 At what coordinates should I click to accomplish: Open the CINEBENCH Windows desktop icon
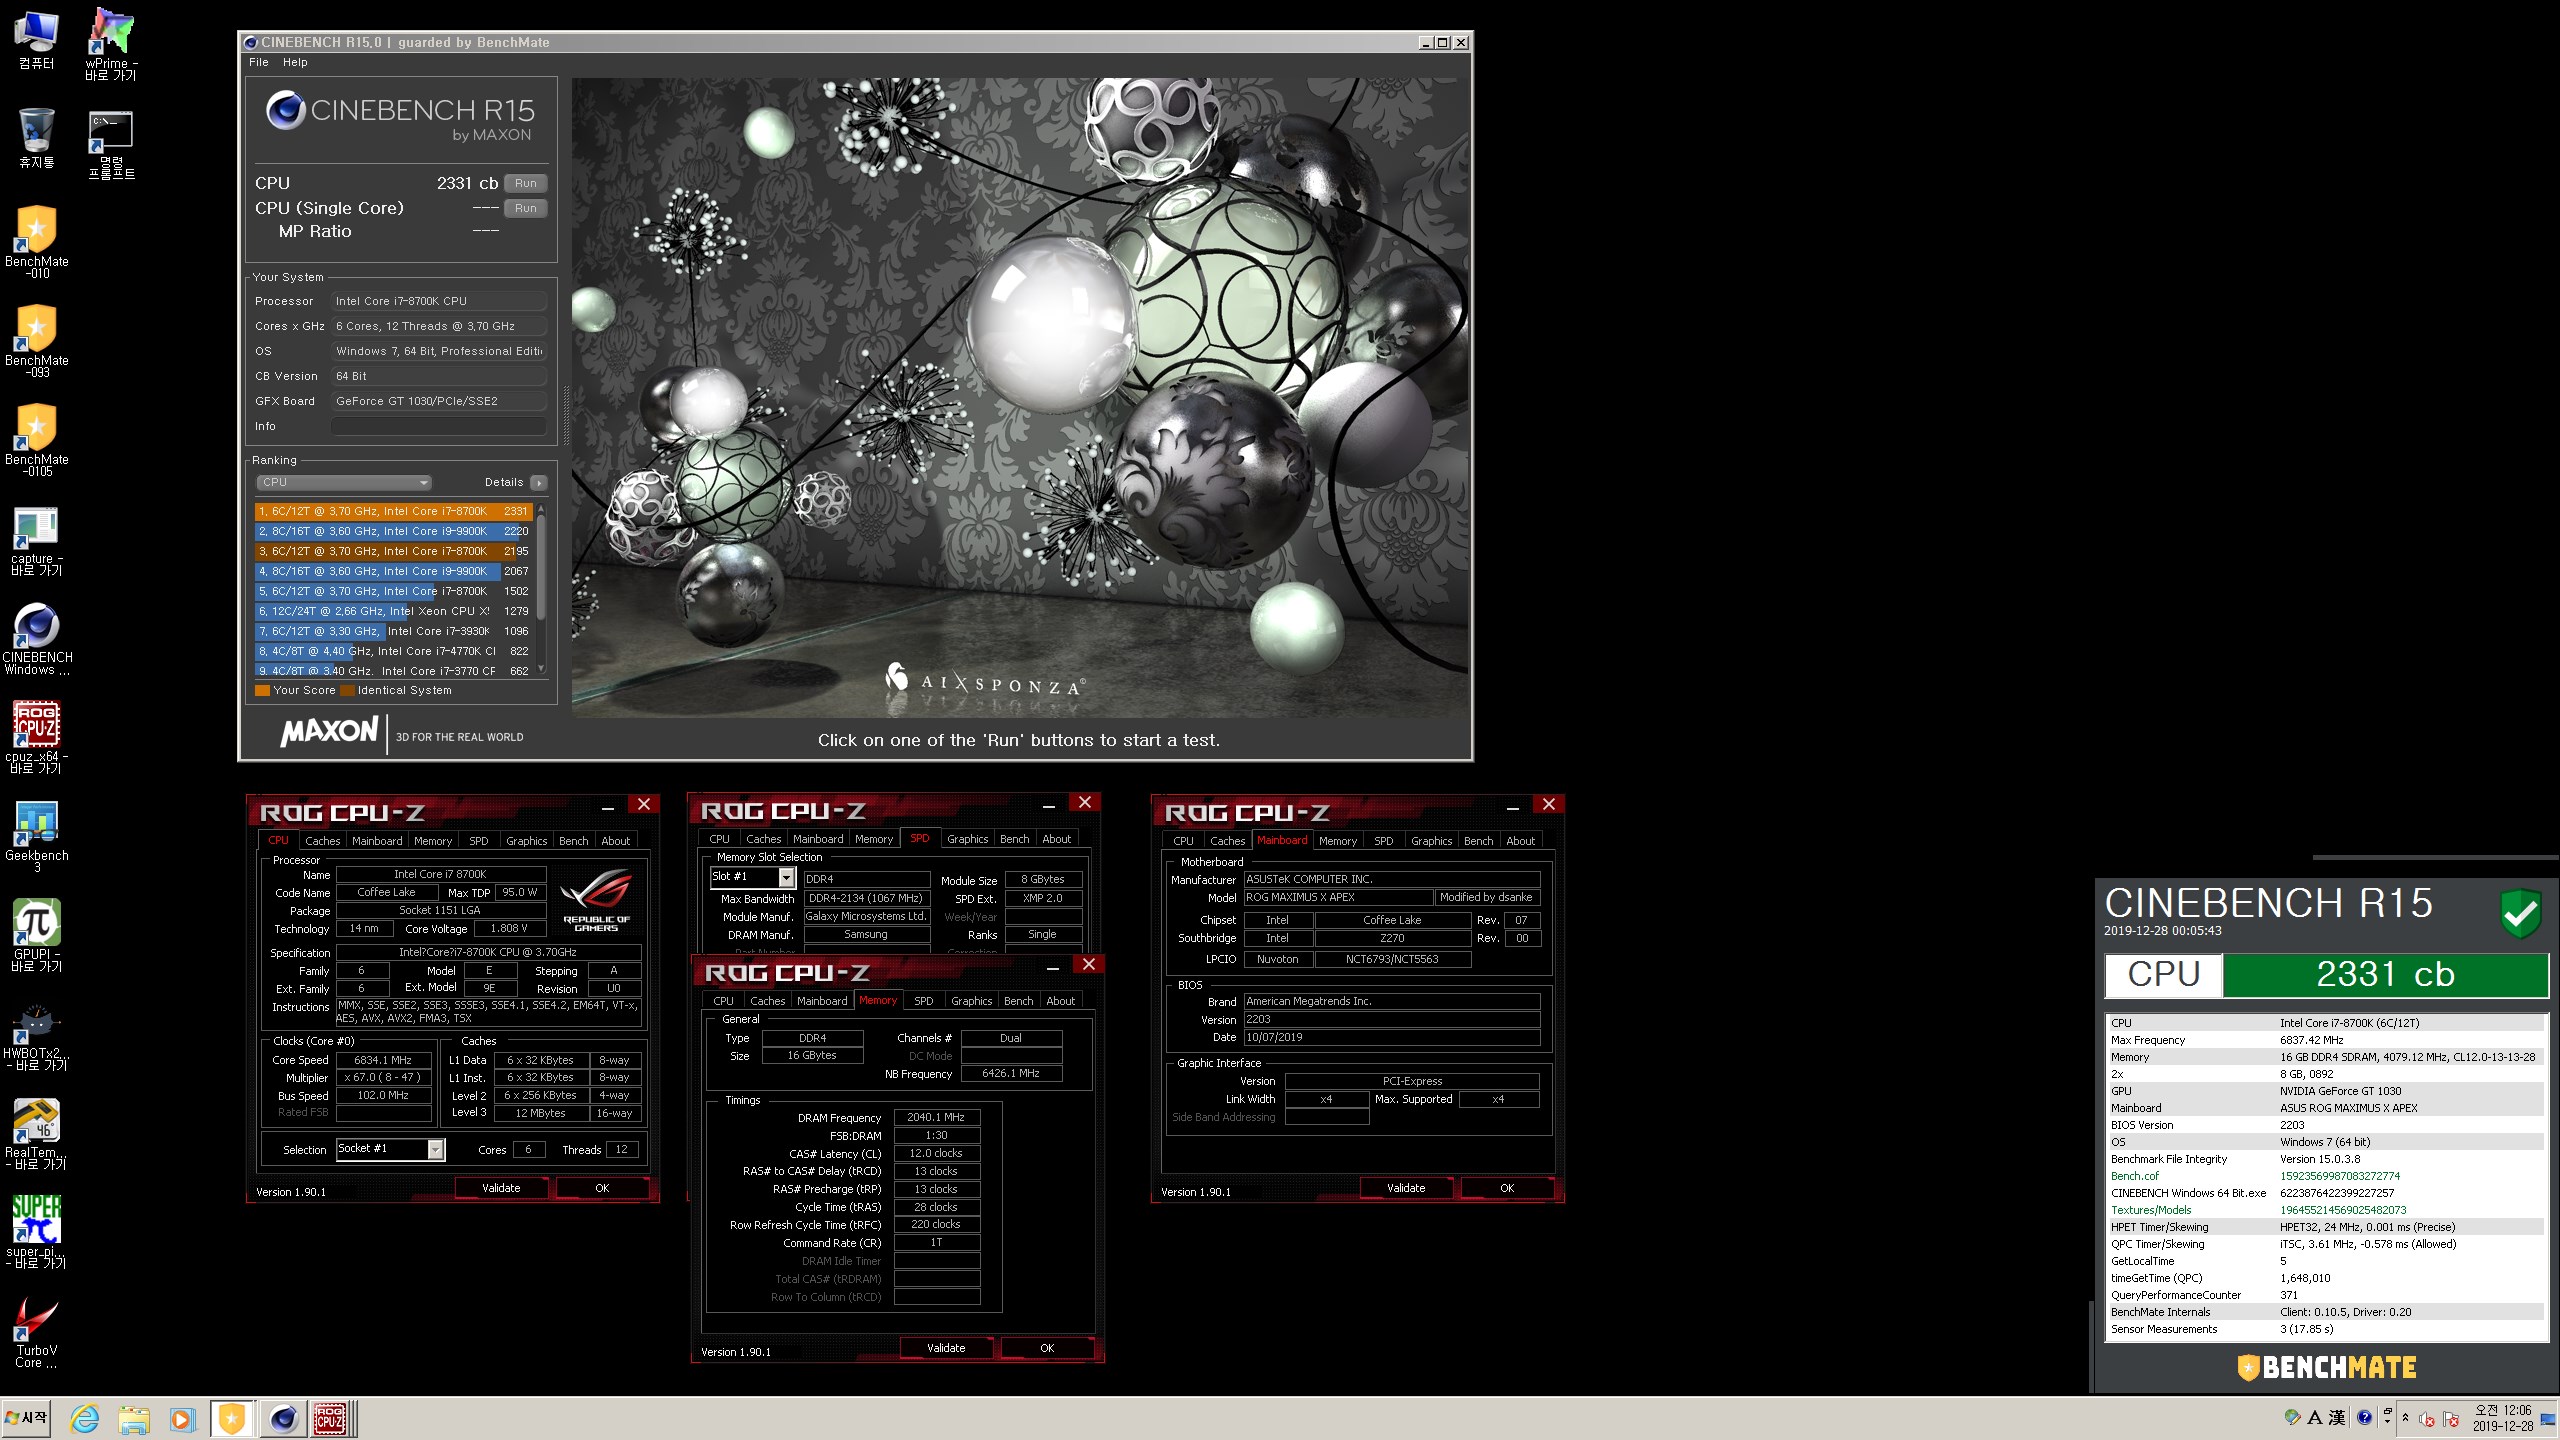(x=36, y=639)
